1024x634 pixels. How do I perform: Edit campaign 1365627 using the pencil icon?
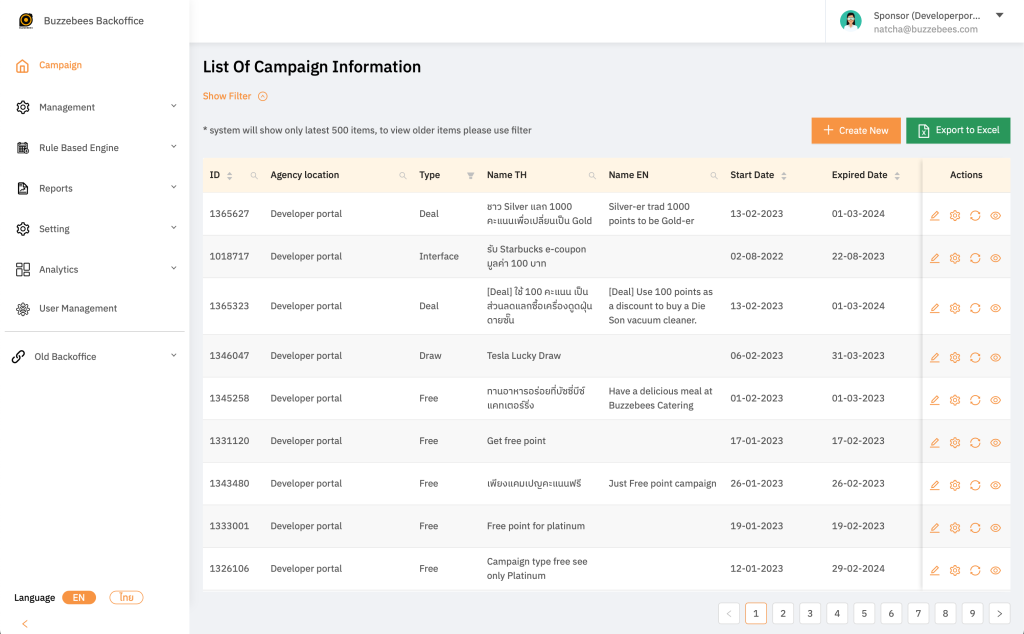click(935, 214)
